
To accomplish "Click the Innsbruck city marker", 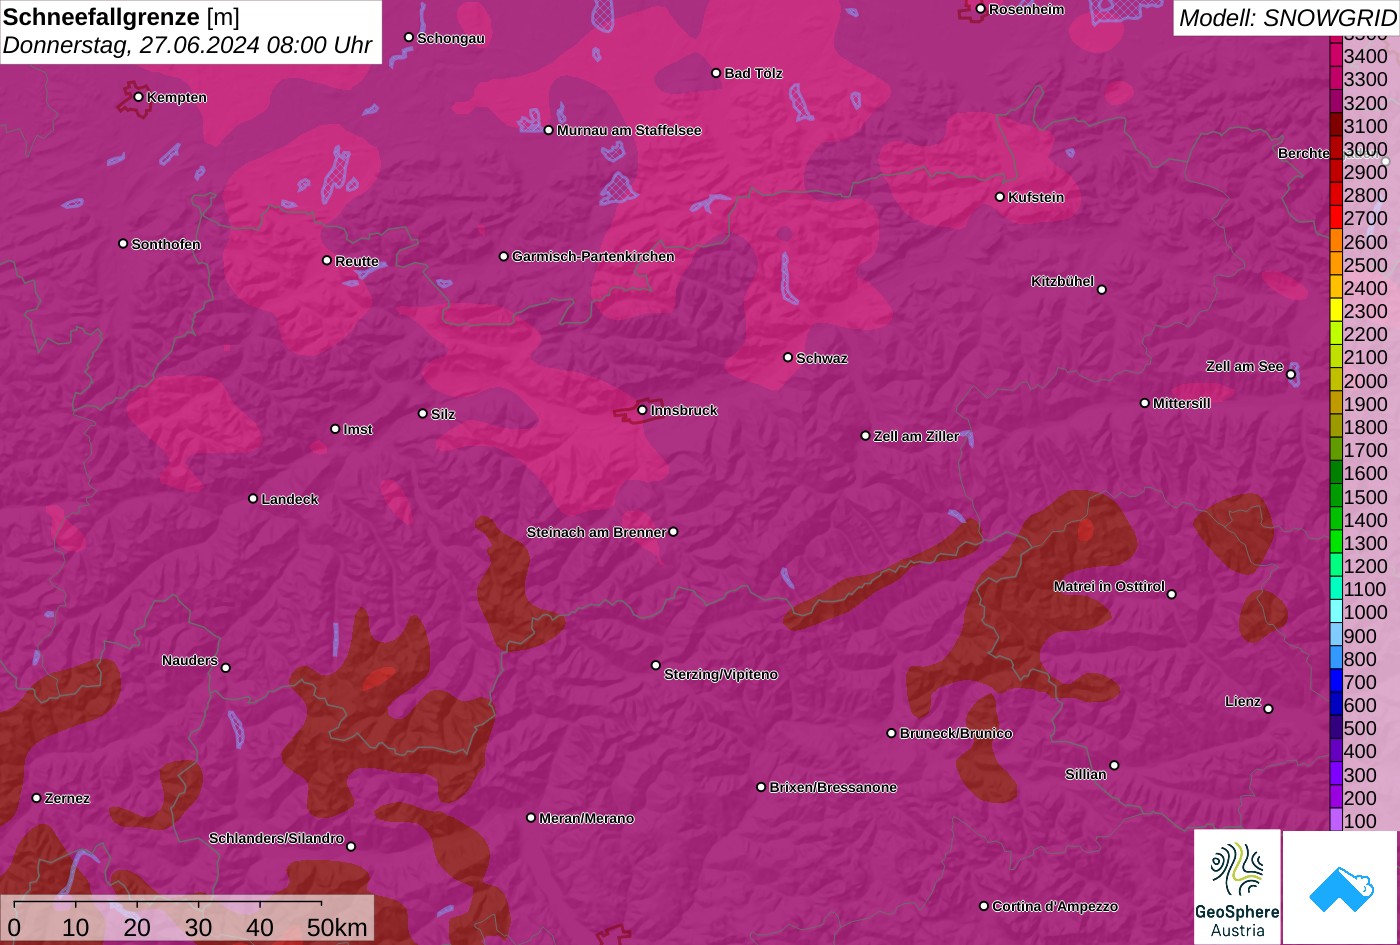I will point(642,410).
